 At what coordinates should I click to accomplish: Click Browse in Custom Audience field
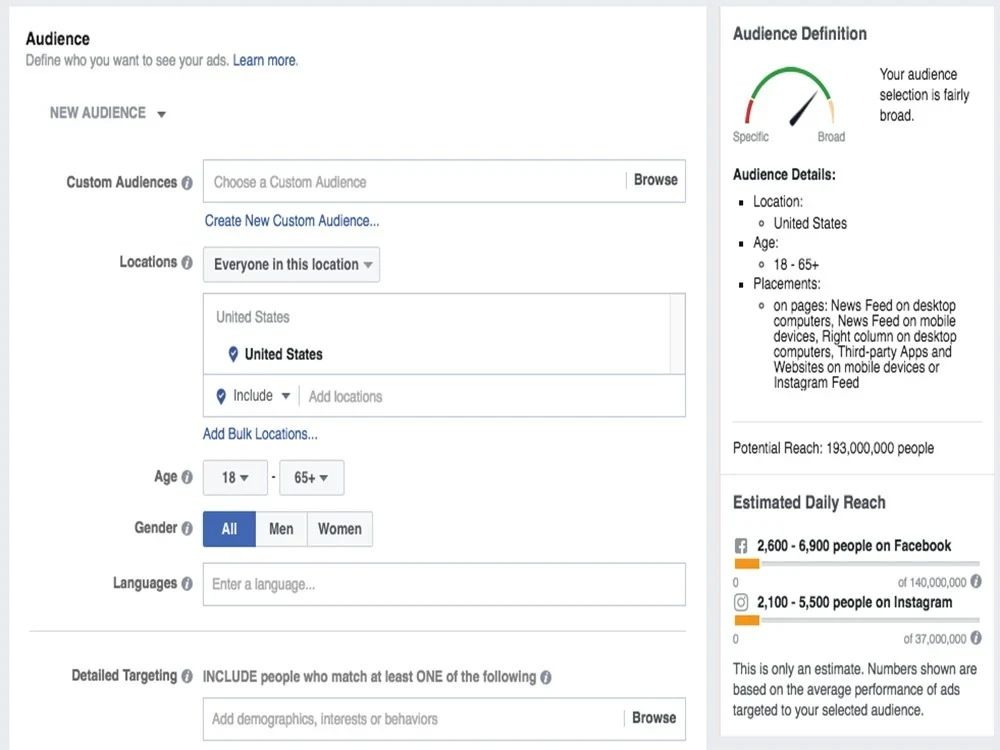(656, 180)
